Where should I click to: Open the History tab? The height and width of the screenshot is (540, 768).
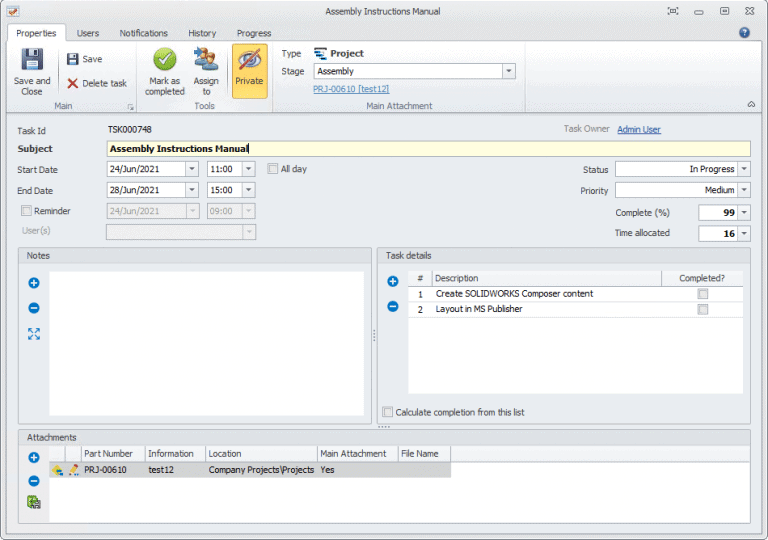coord(202,33)
